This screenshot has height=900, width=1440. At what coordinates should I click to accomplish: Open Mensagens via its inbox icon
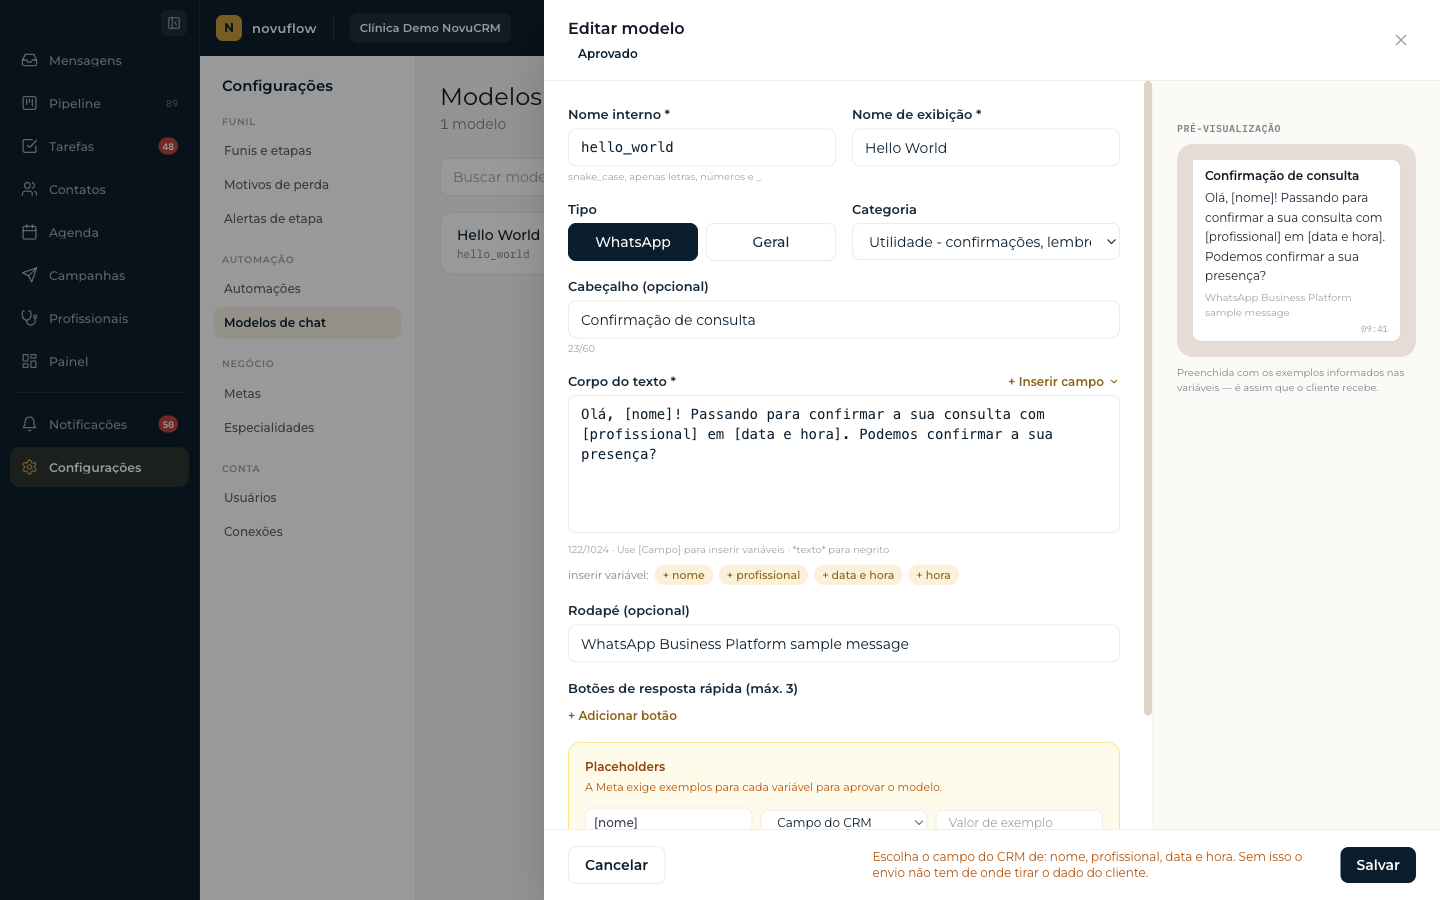pyautogui.click(x=30, y=60)
